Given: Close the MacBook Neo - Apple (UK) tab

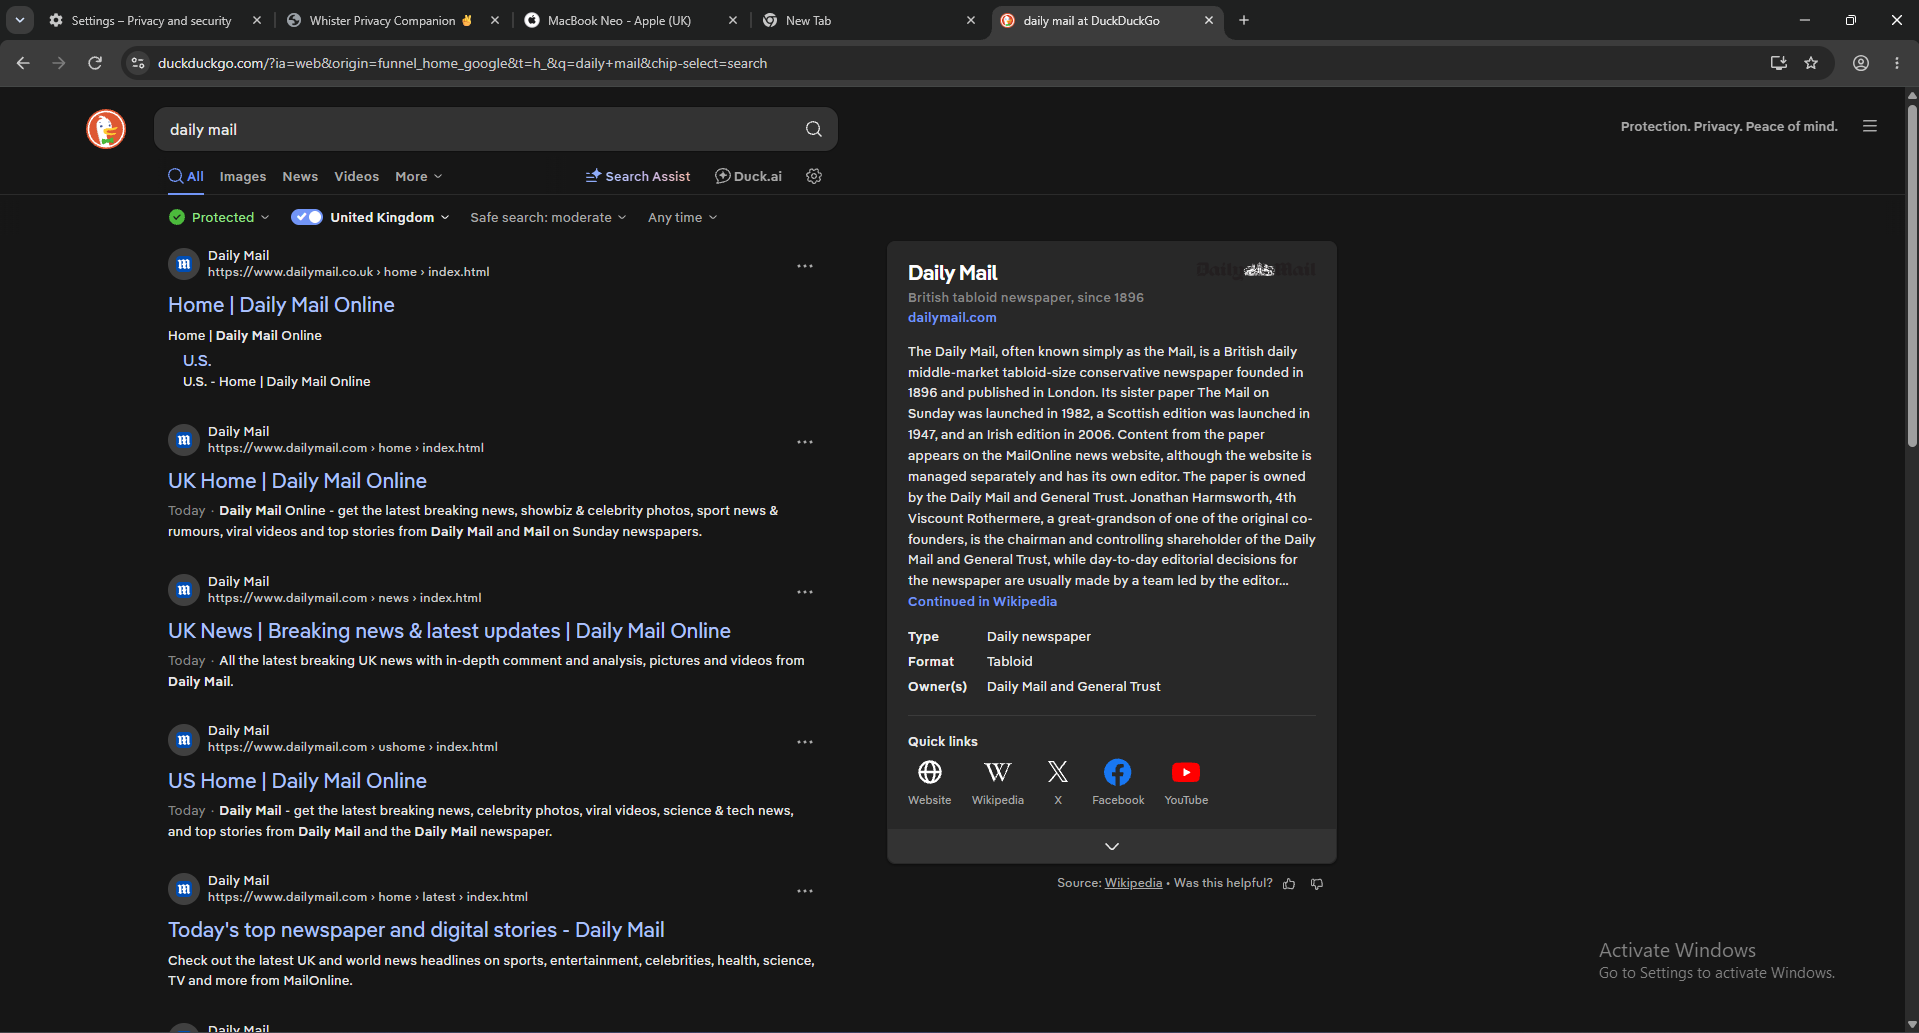Looking at the screenshot, I should pos(733,20).
